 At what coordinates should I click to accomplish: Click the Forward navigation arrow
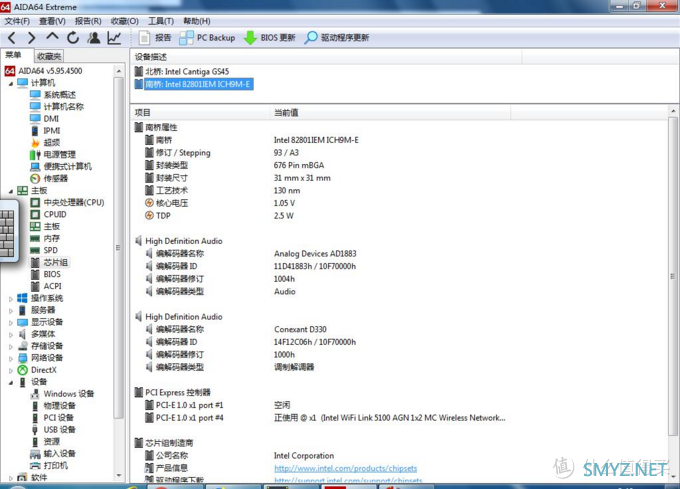click(x=31, y=38)
